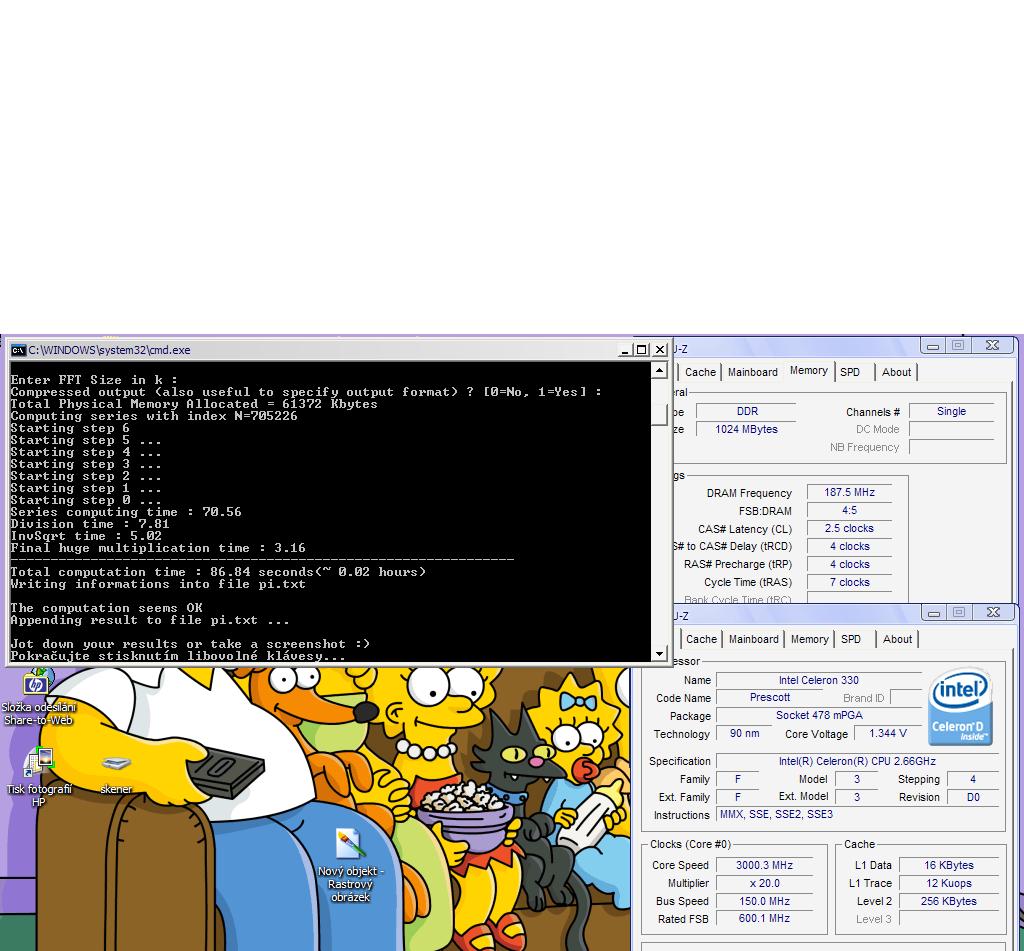Click the Intel(R) Celeron(R) CPU 2.66GHz specification
The height and width of the screenshot is (951, 1024).
click(x=857, y=762)
